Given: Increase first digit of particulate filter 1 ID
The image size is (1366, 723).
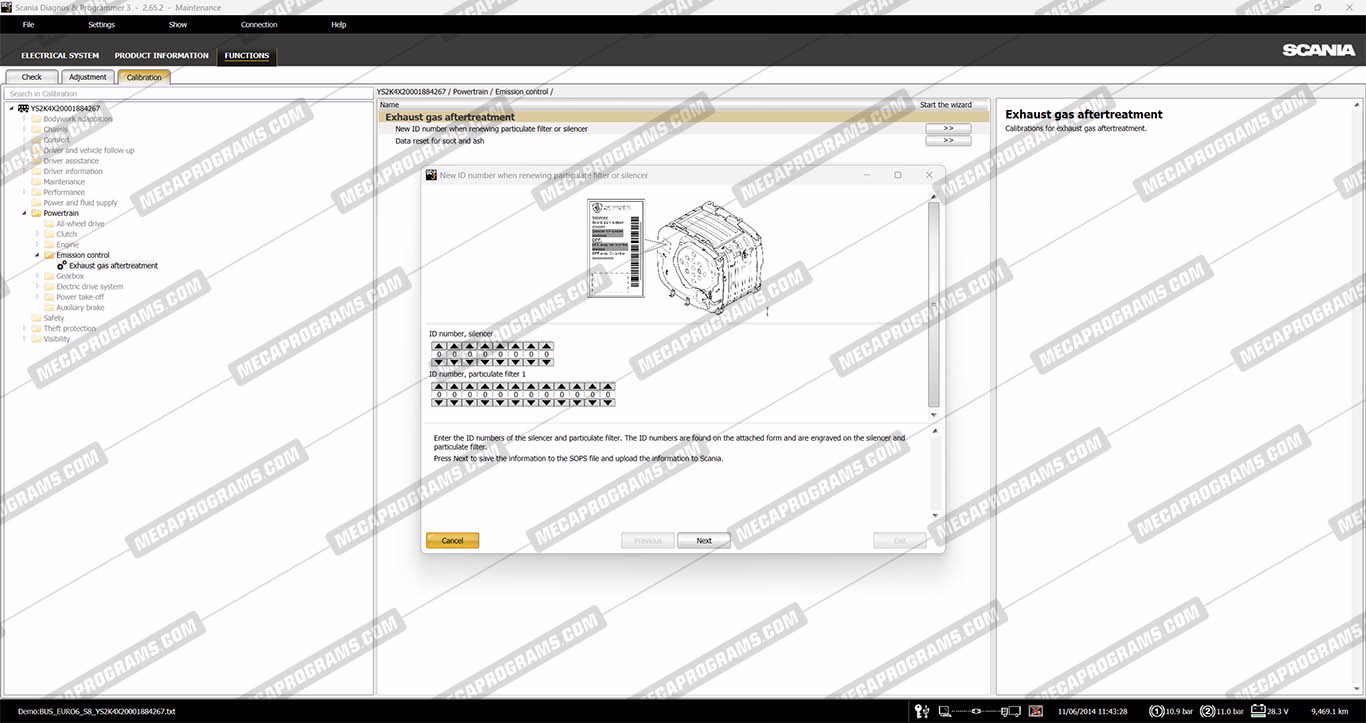Looking at the screenshot, I should point(439,386).
